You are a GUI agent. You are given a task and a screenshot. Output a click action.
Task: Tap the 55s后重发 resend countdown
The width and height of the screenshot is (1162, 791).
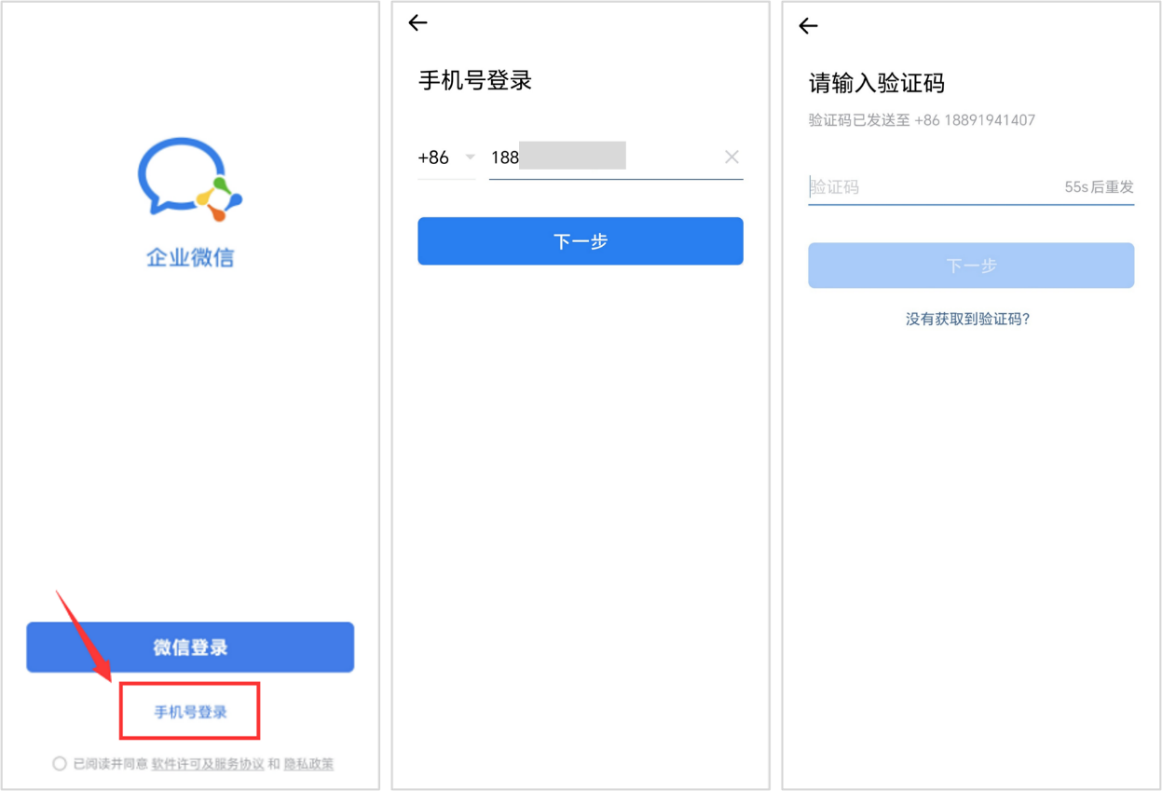coord(1099,187)
